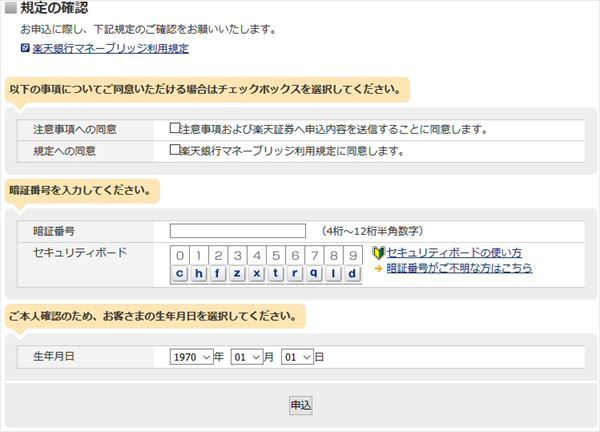Click security board key t
The image size is (600, 432).
coord(276,274)
